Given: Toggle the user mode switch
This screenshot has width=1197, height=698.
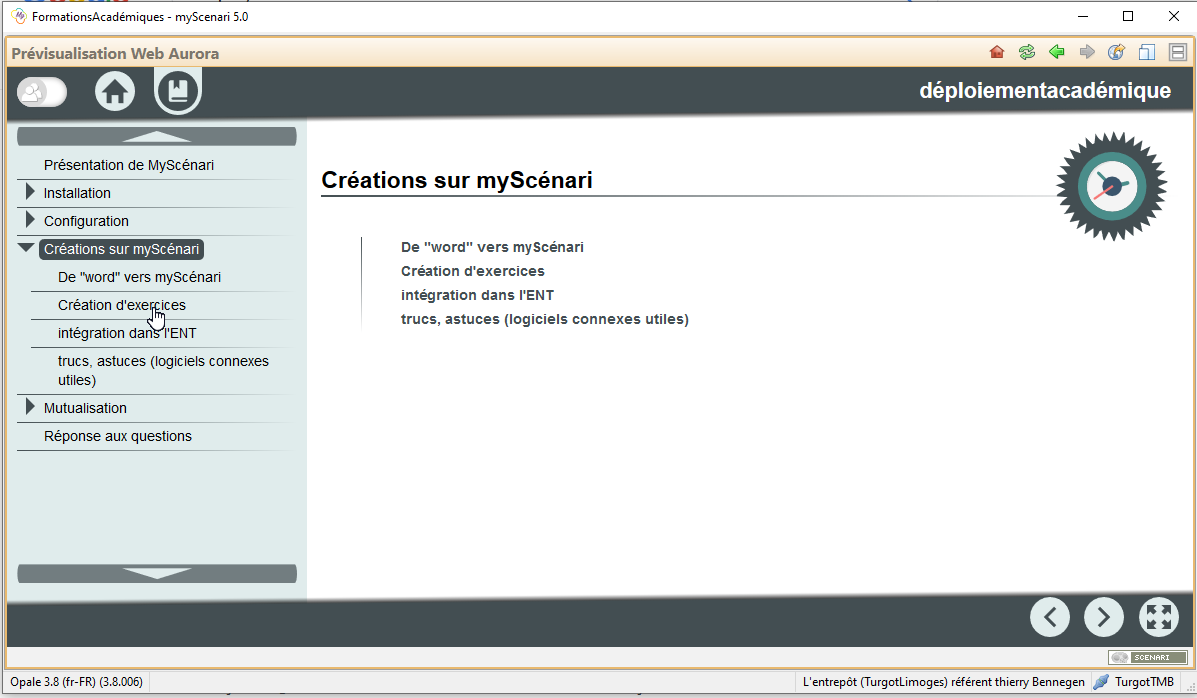Looking at the screenshot, I should click(x=42, y=92).
